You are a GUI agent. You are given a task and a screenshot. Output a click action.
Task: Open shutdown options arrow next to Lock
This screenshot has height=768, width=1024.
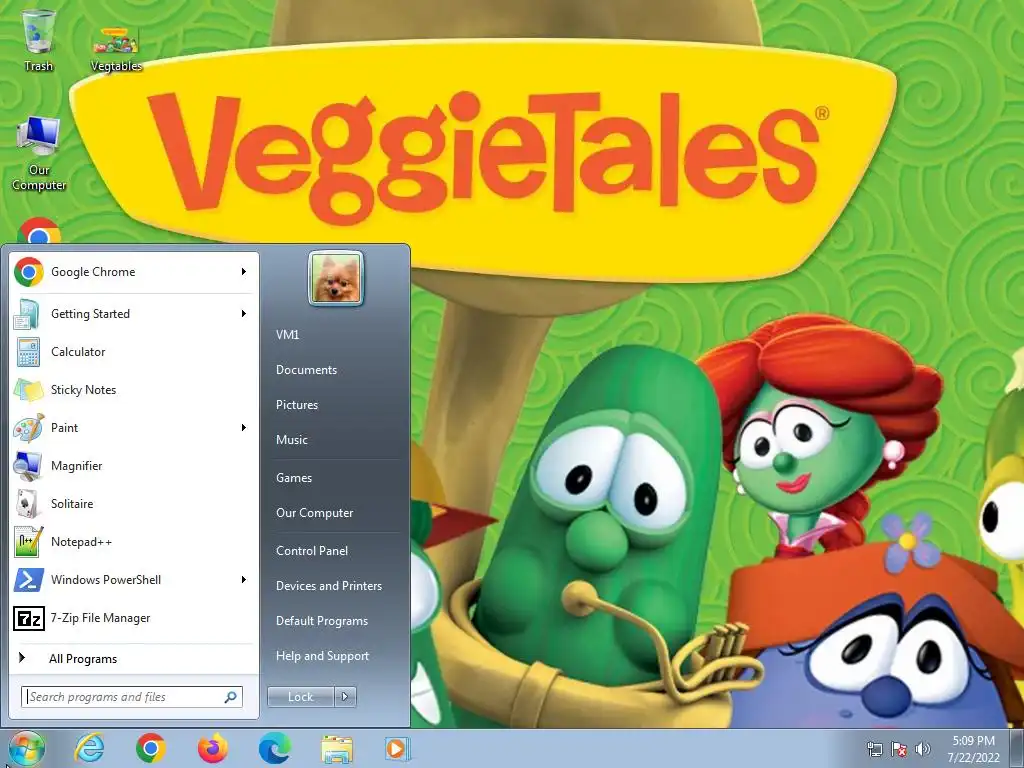click(345, 697)
